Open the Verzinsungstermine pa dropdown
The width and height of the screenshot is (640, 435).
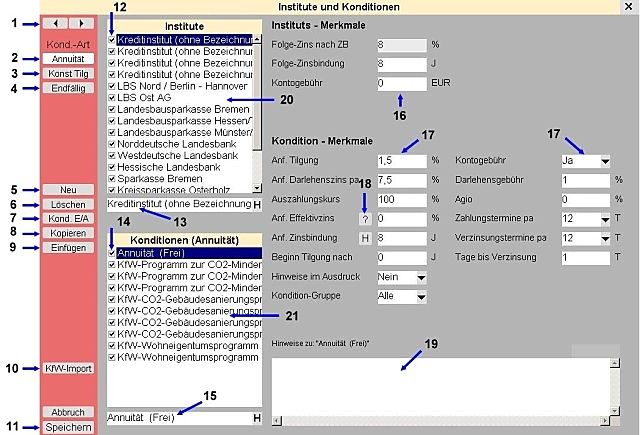pos(605,239)
